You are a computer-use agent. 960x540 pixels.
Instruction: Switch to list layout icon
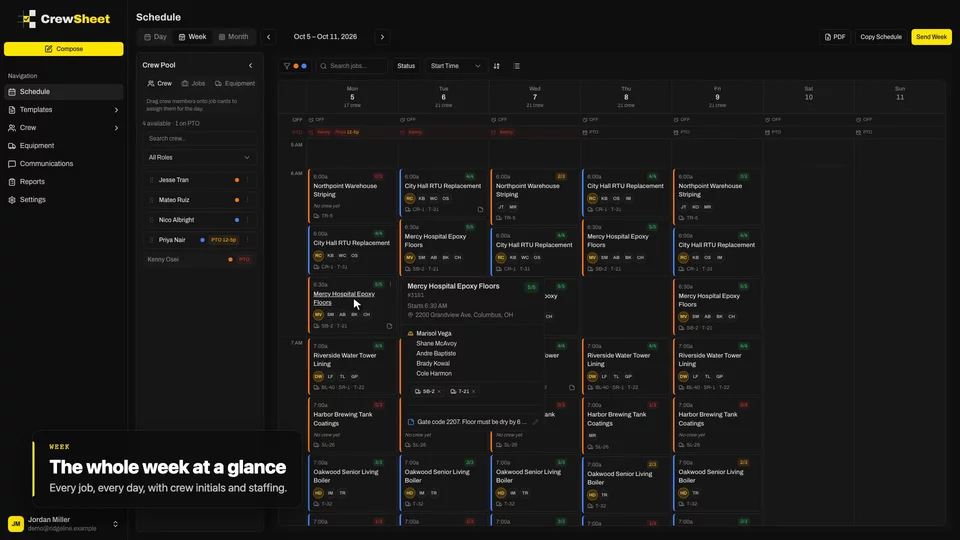pyautogui.click(x=517, y=66)
